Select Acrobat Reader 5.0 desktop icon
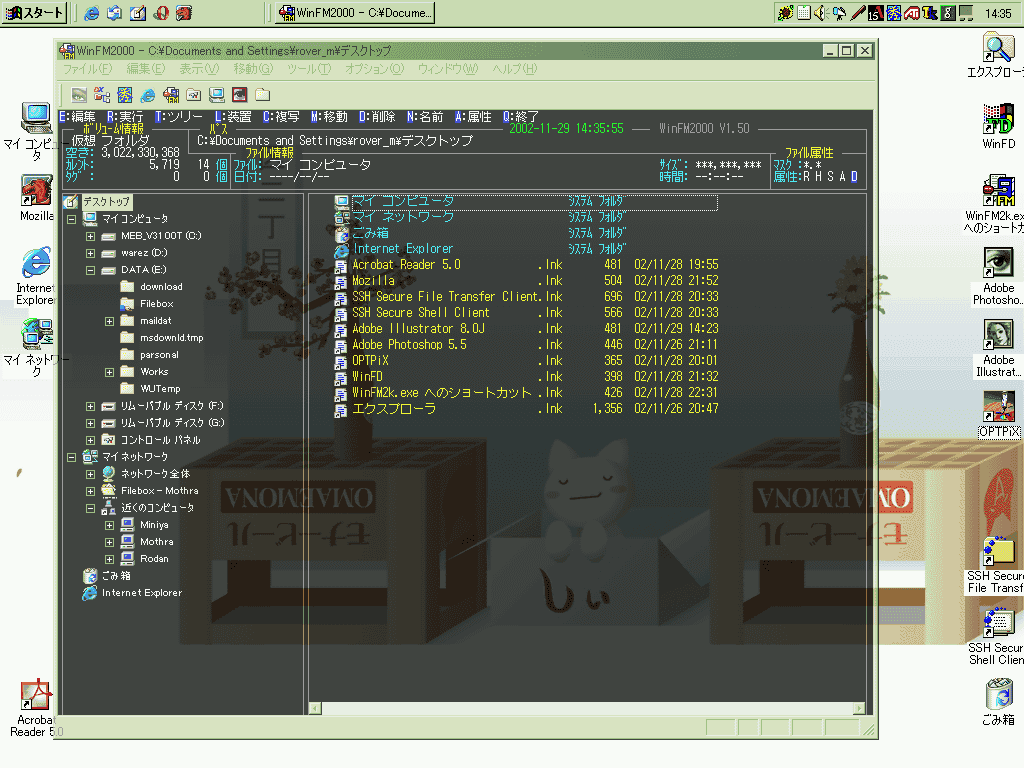 [x=35, y=708]
